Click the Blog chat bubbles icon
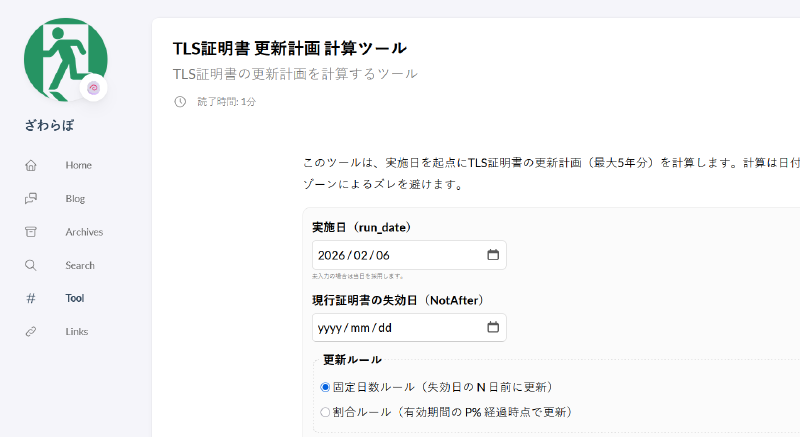Screen dimensions: 800x437 [31, 198]
